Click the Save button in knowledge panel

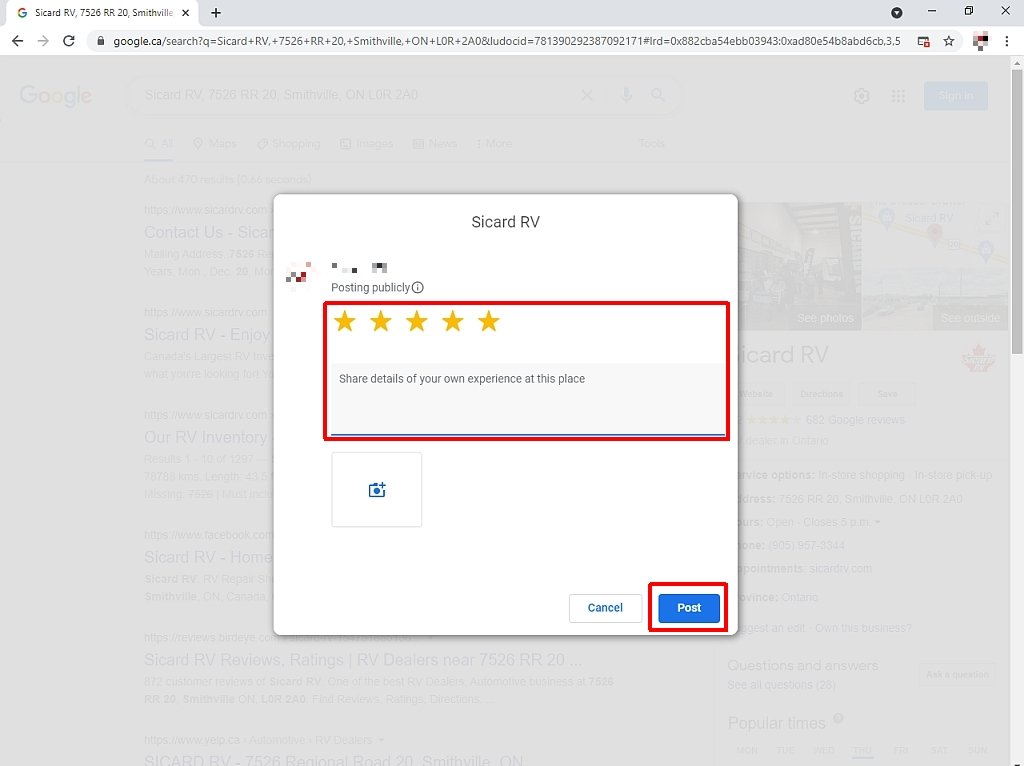(x=887, y=394)
